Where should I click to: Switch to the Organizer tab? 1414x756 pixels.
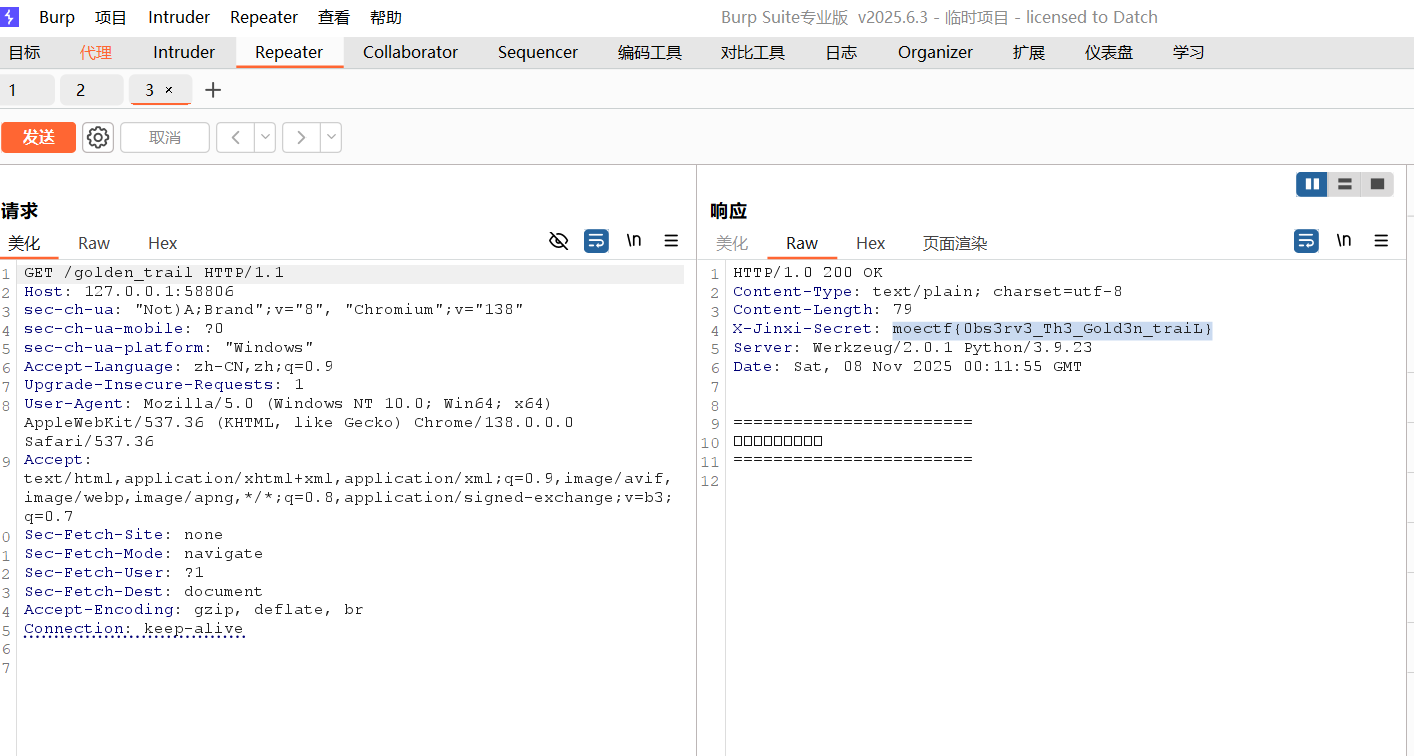pyautogui.click(x=935, y=52)
